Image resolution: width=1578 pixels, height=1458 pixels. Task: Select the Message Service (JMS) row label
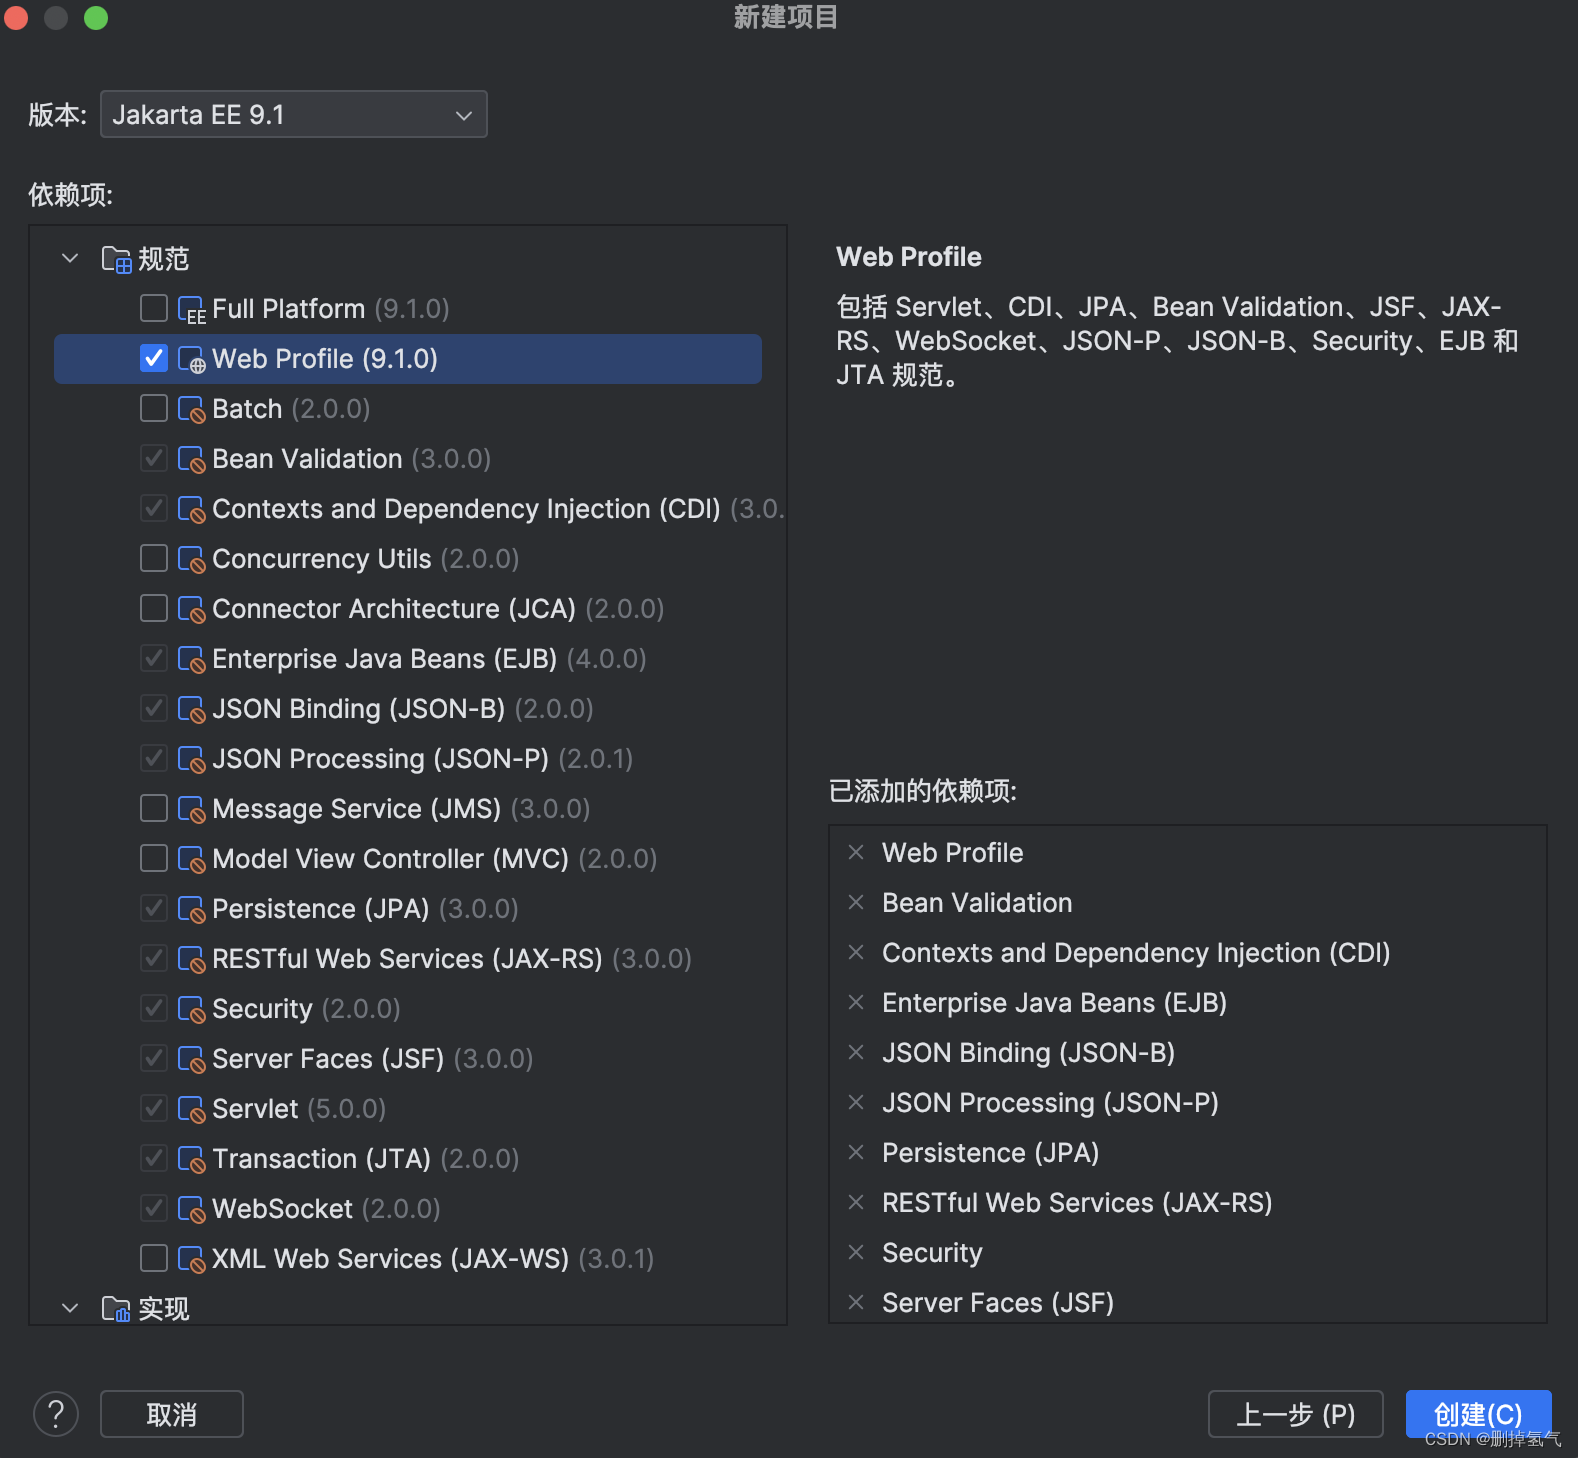pos(401,809)
